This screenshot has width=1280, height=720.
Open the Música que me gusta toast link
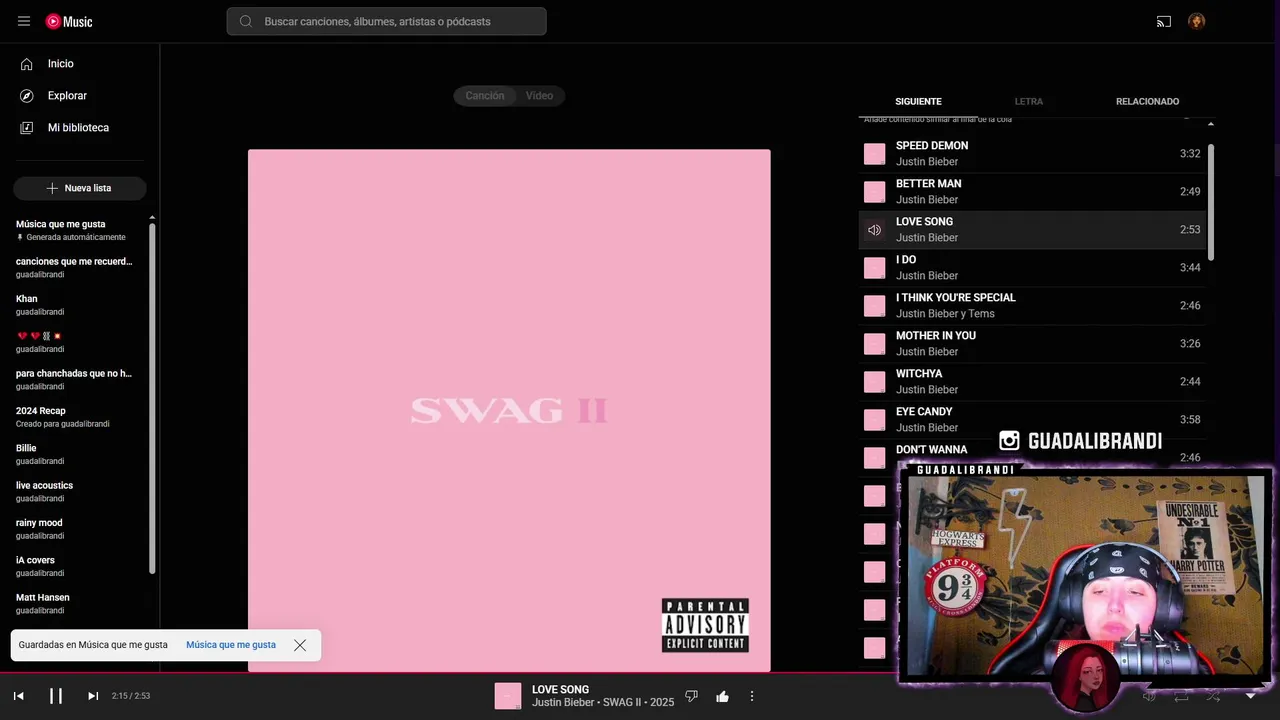point(231,645)
